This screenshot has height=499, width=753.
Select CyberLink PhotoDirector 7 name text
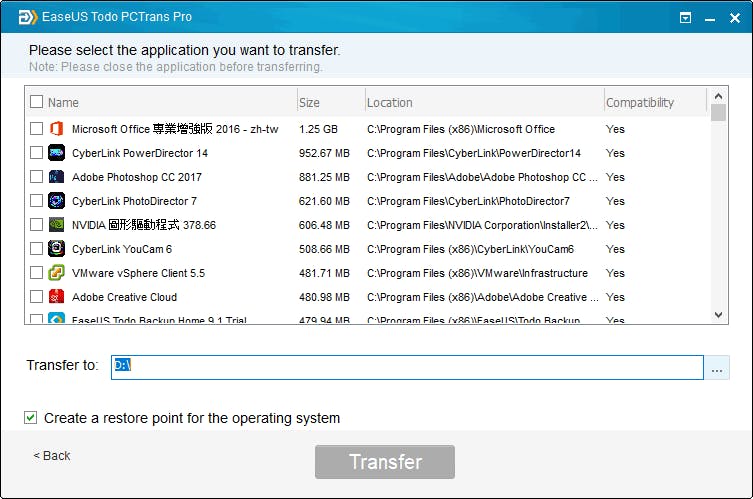click(134, 201)
